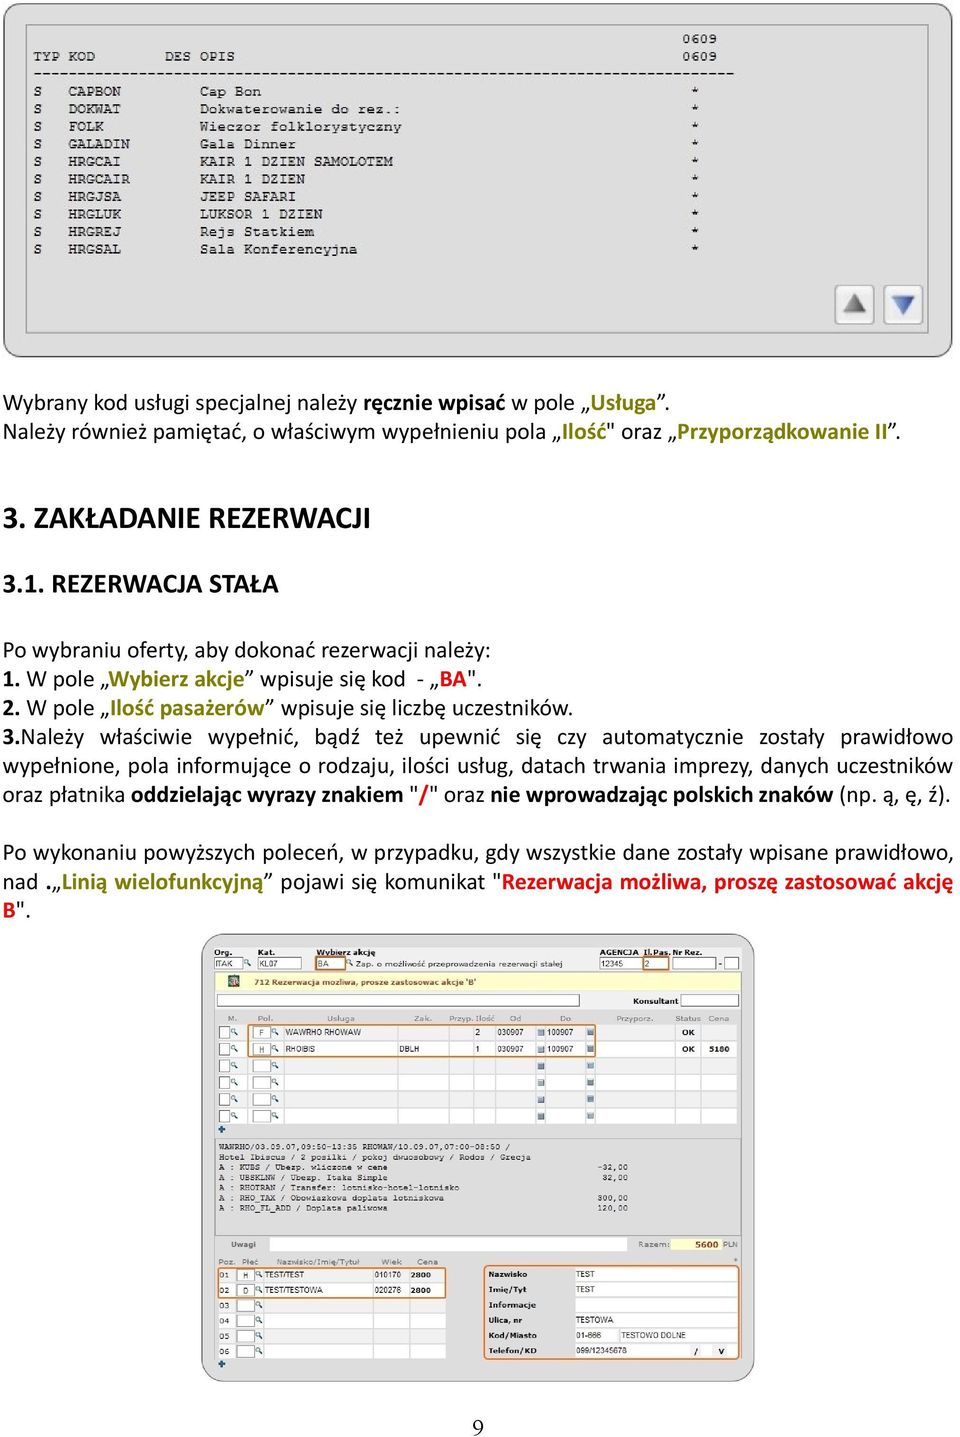The image size is (960, 1437).
Task: Click the scroll-down arrow button in the service list
Action: 902,304
